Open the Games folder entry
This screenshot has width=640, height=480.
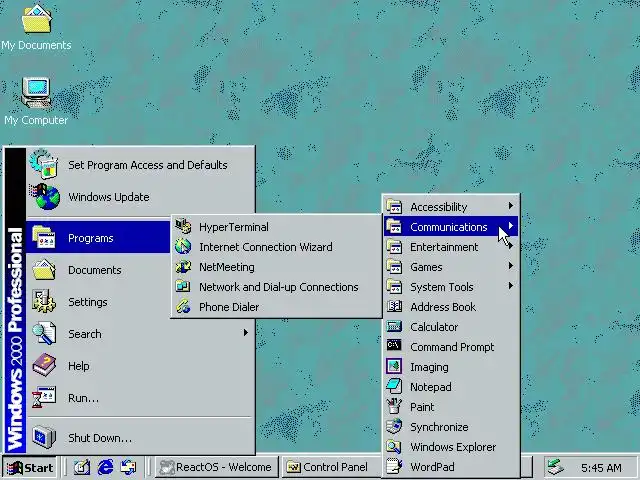click(x=451, y=267)
